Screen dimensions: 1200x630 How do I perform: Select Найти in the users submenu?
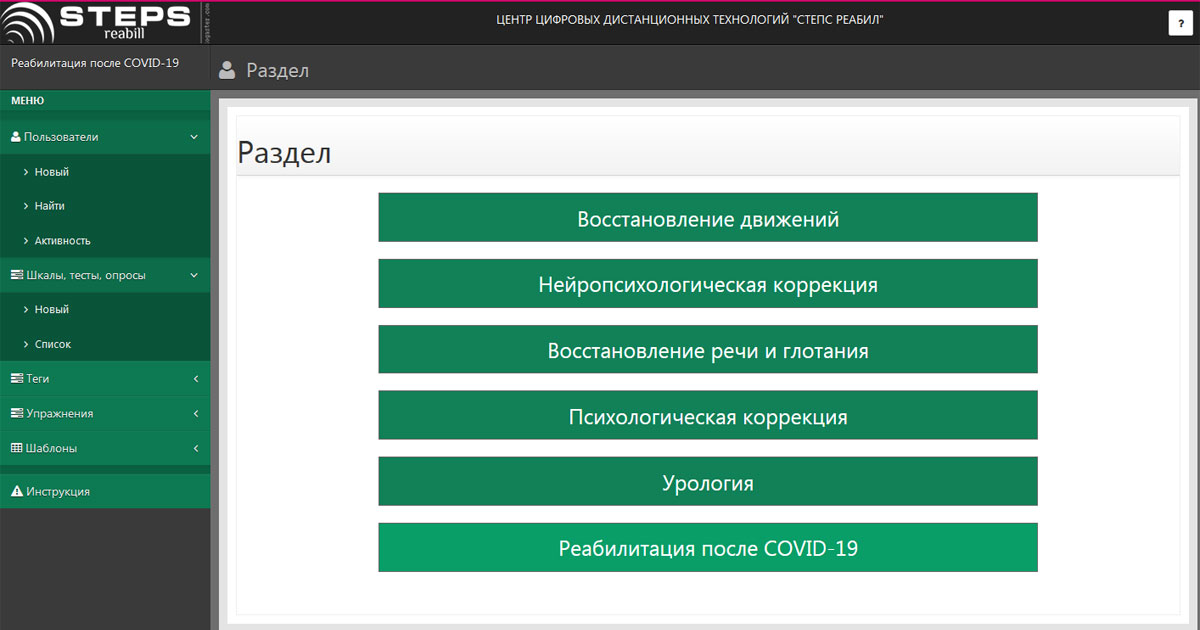[x=49, y=206]
